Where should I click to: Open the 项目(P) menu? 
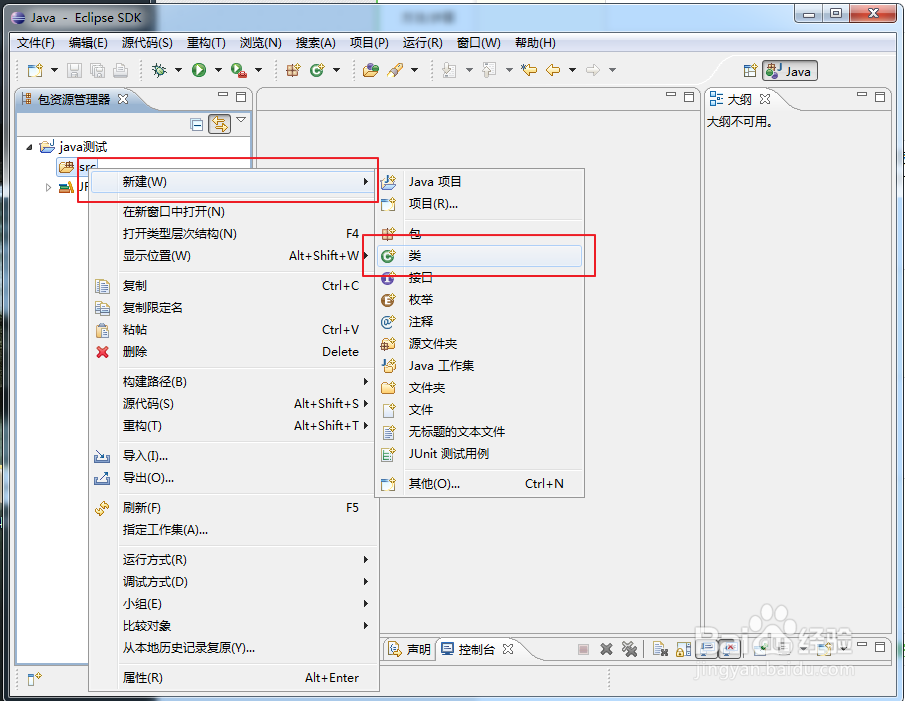[x=369, y=43]
